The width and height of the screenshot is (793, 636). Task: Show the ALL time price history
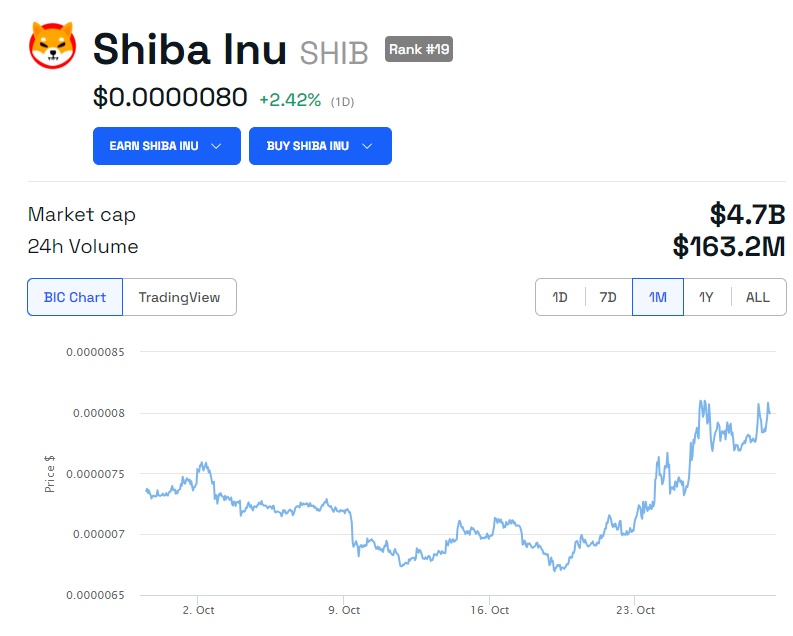[758, 297]
